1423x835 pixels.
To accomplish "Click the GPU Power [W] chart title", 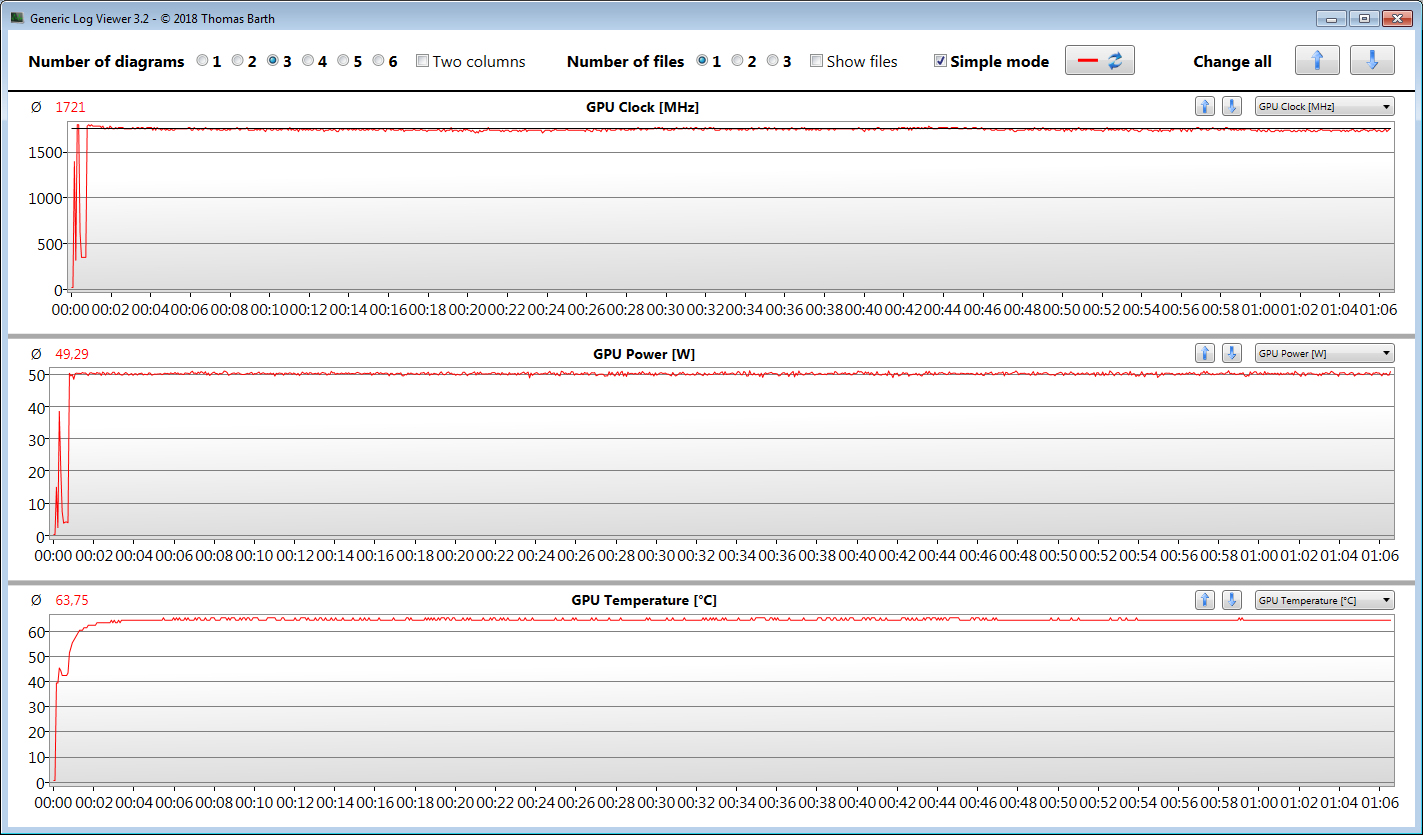I will coord(644,354).
